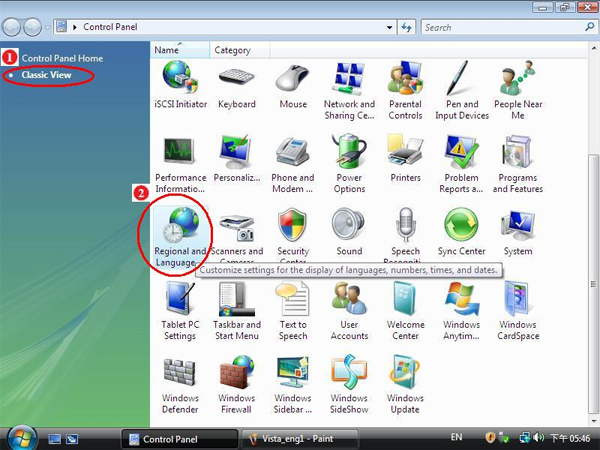Select the Regional and Language icon

click(180, 225)
